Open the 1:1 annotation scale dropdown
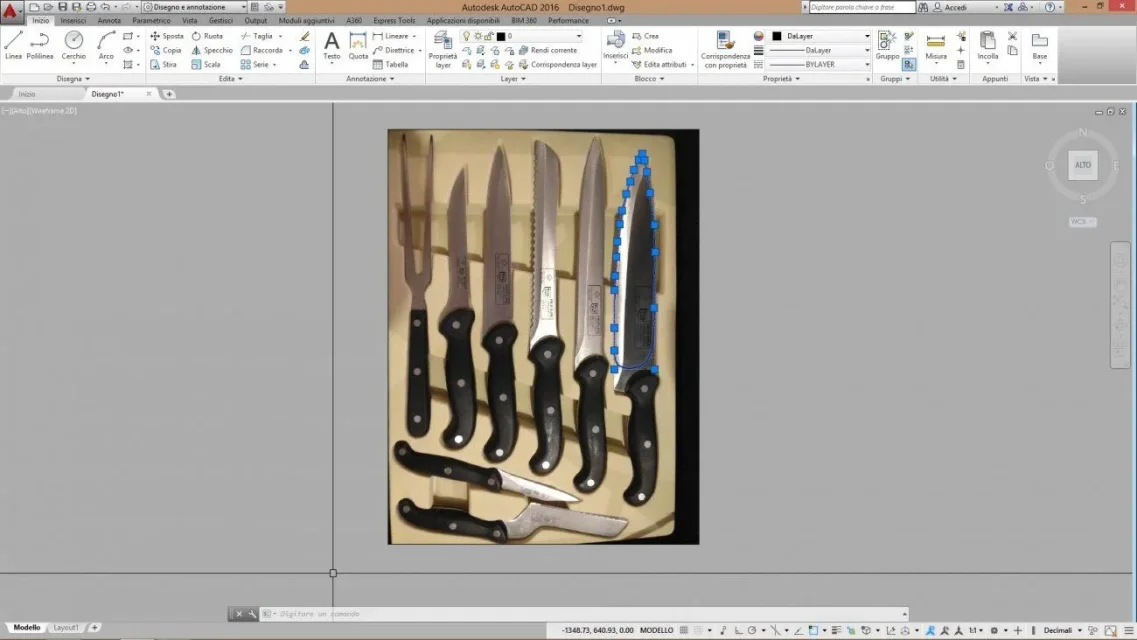Screen dimensions: 1137x640 coord(976,631)
